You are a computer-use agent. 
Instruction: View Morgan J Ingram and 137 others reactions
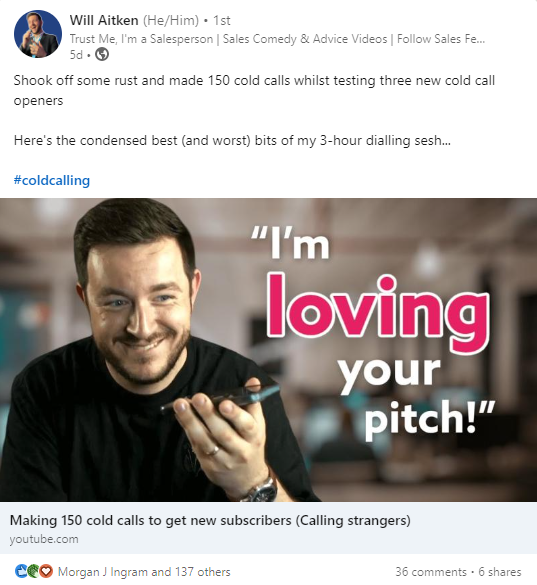(x=144, y=572)
